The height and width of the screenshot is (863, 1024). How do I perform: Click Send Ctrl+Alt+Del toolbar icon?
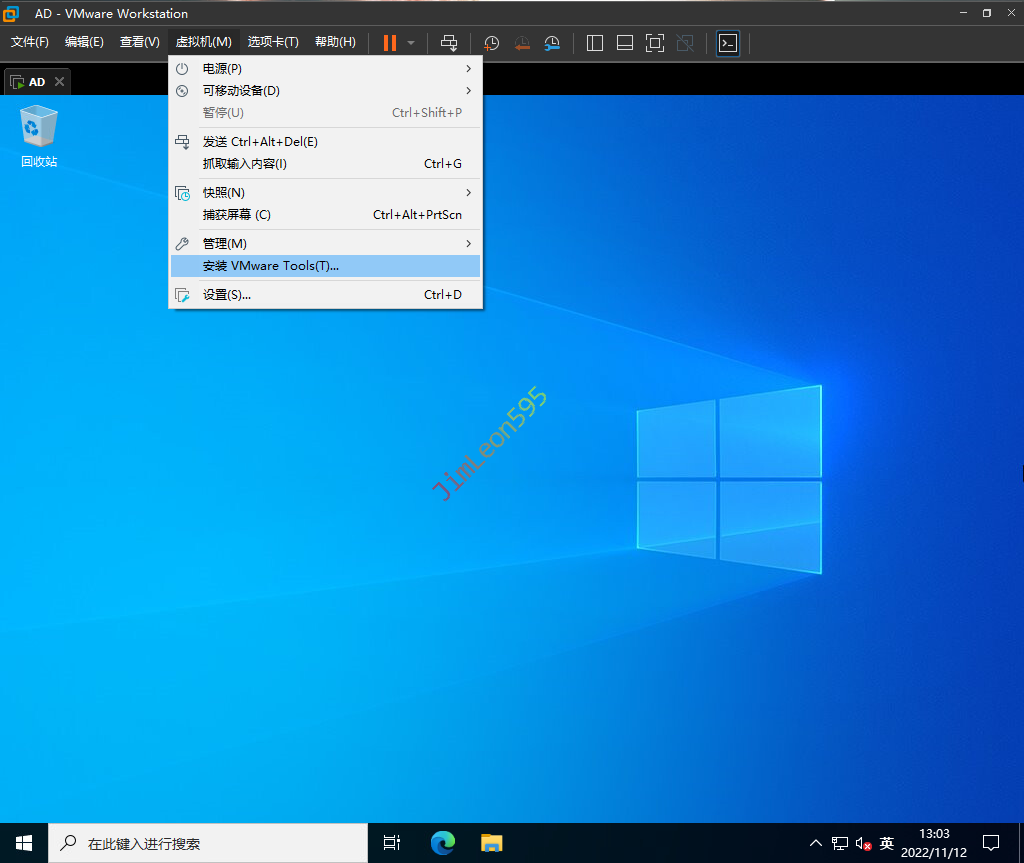click(x=449, y=43)
